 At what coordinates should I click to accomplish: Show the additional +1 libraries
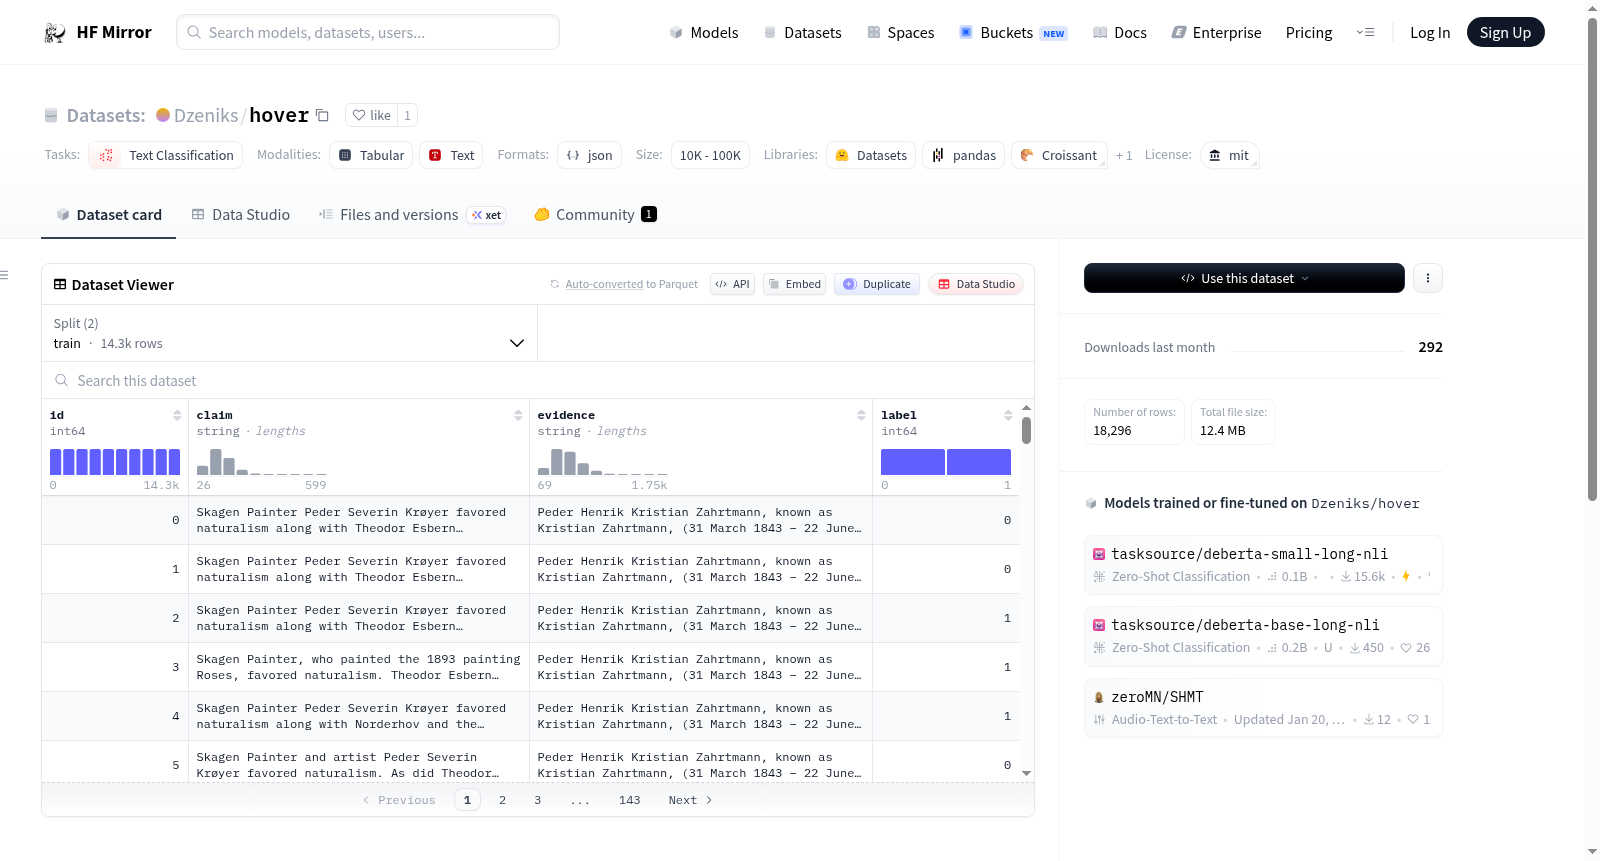click(1124, 155)
